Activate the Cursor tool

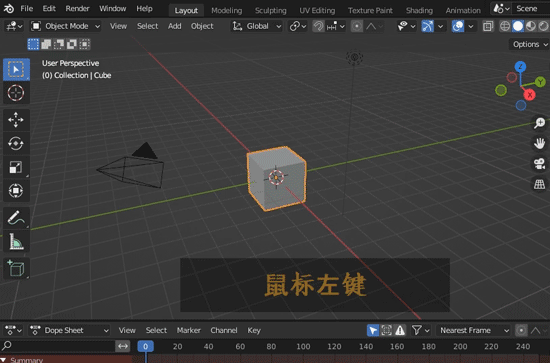click(x=16, y=93)
